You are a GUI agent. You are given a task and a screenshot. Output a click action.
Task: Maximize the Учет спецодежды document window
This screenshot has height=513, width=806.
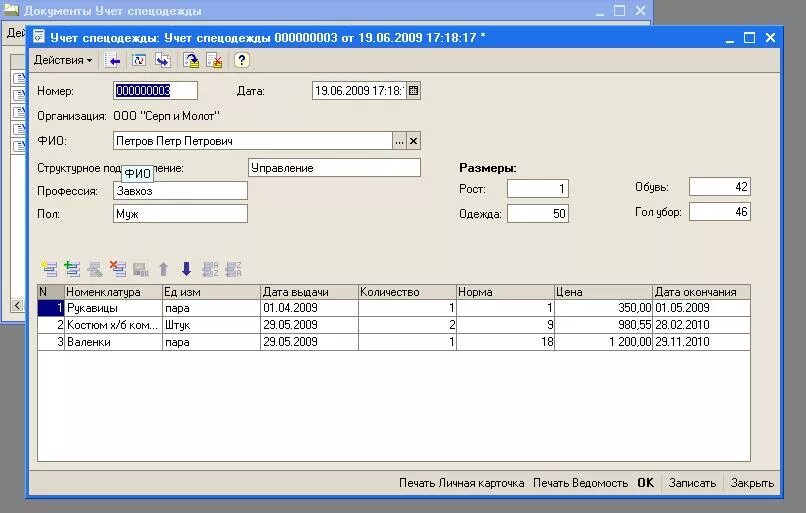749,38
